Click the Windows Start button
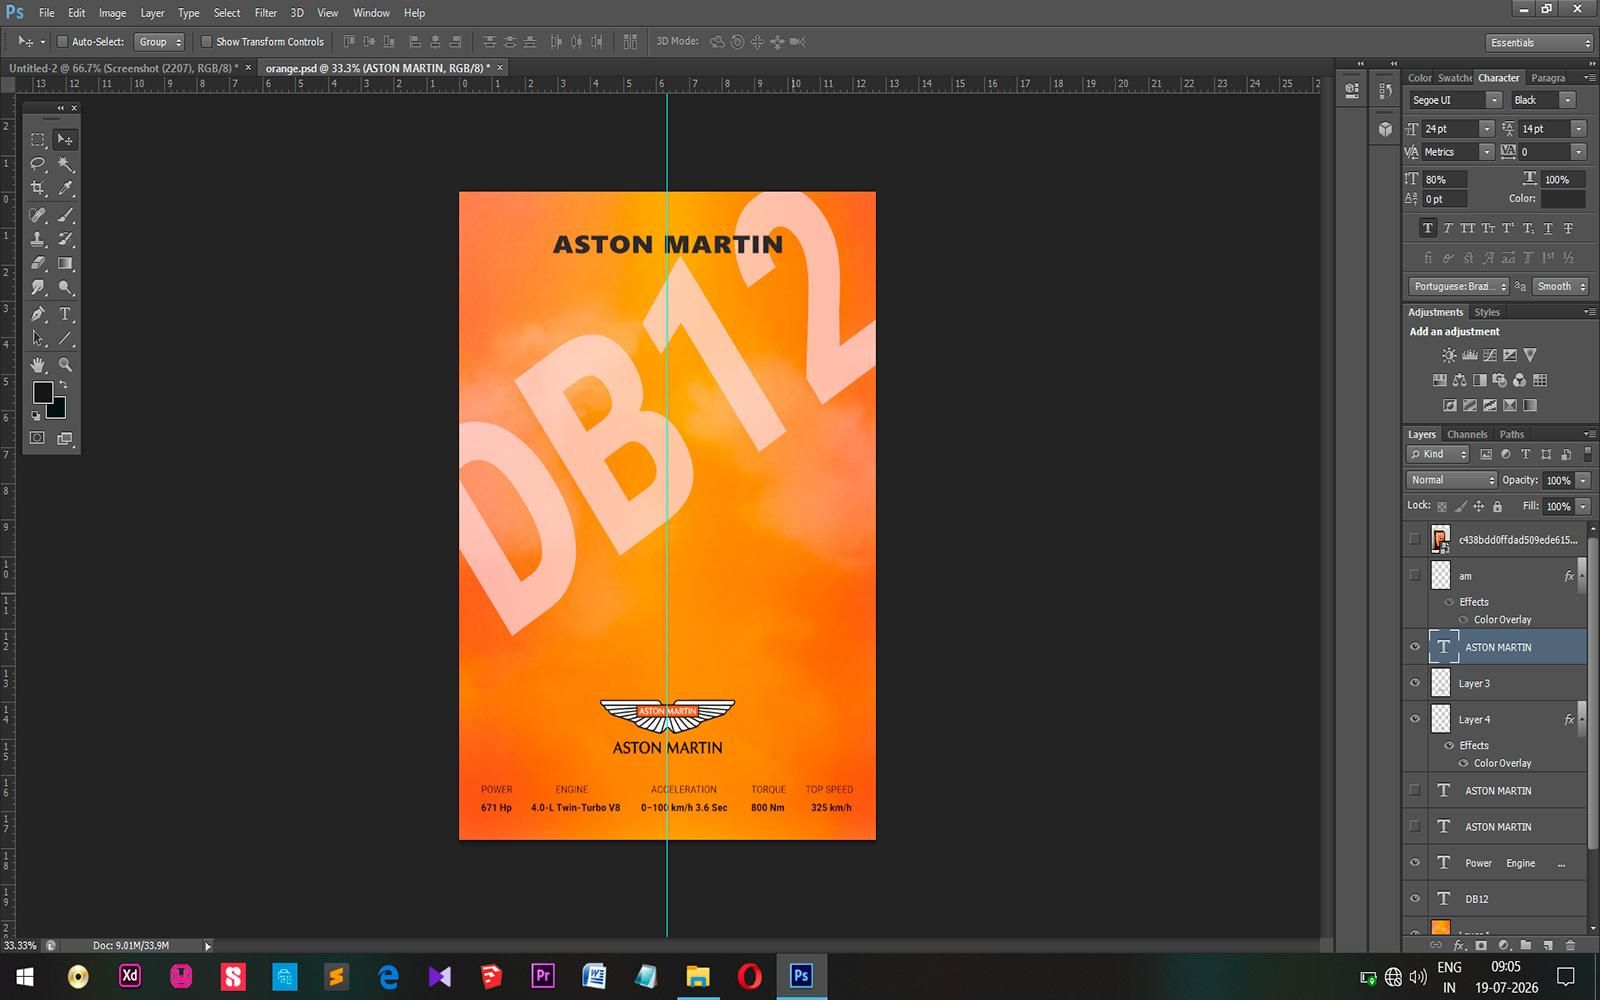The width and height of the screenshot is (1600, 1000). point(25,976)
